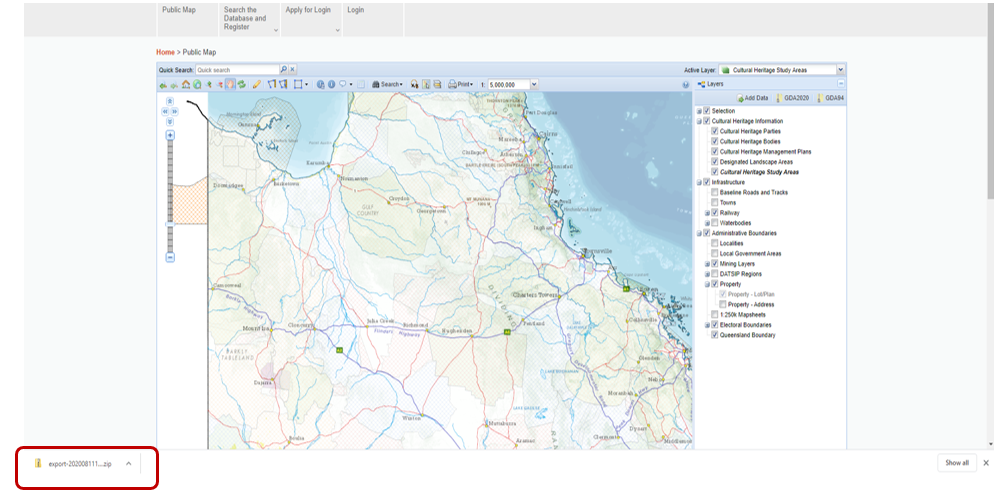Pan map north with up arrow

click(170, 101)
